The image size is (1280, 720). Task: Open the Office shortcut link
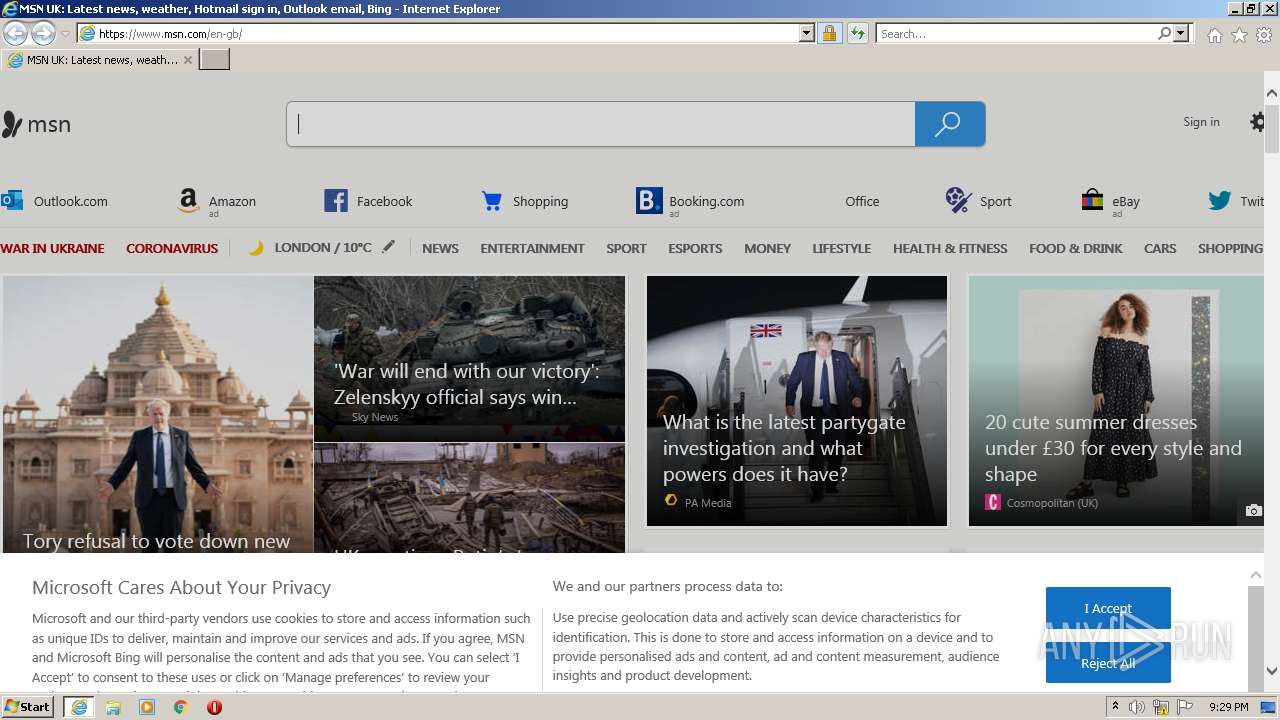(x=862, y=201)
